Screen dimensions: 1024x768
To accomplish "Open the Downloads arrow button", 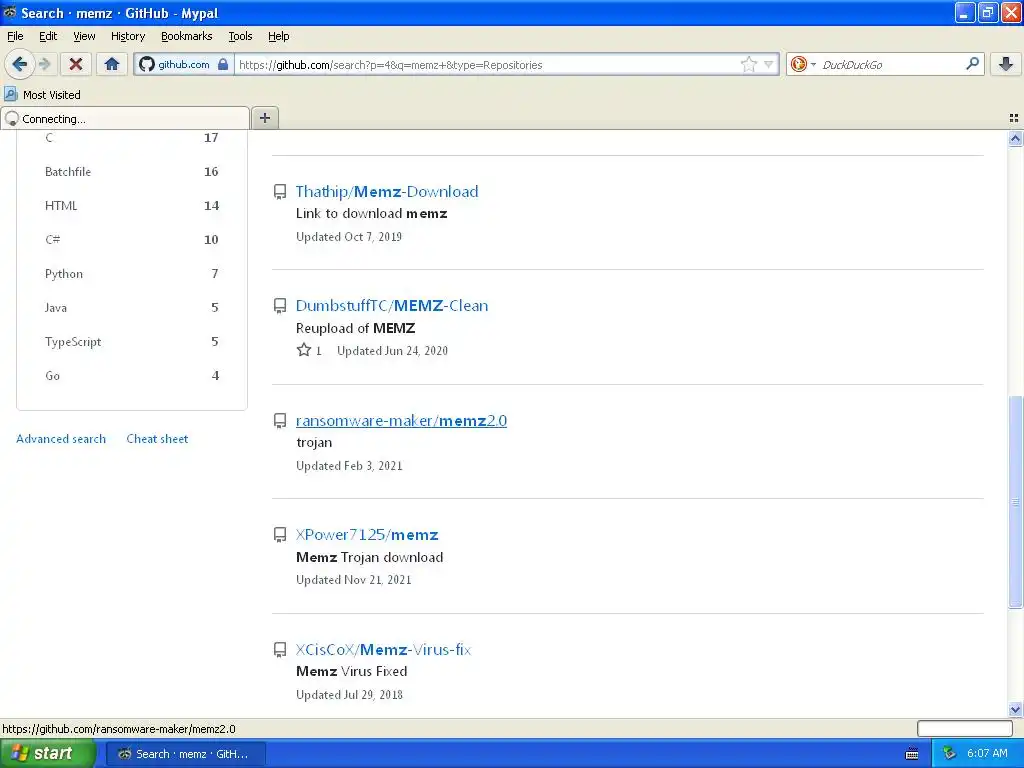I will coord(1006,64).
